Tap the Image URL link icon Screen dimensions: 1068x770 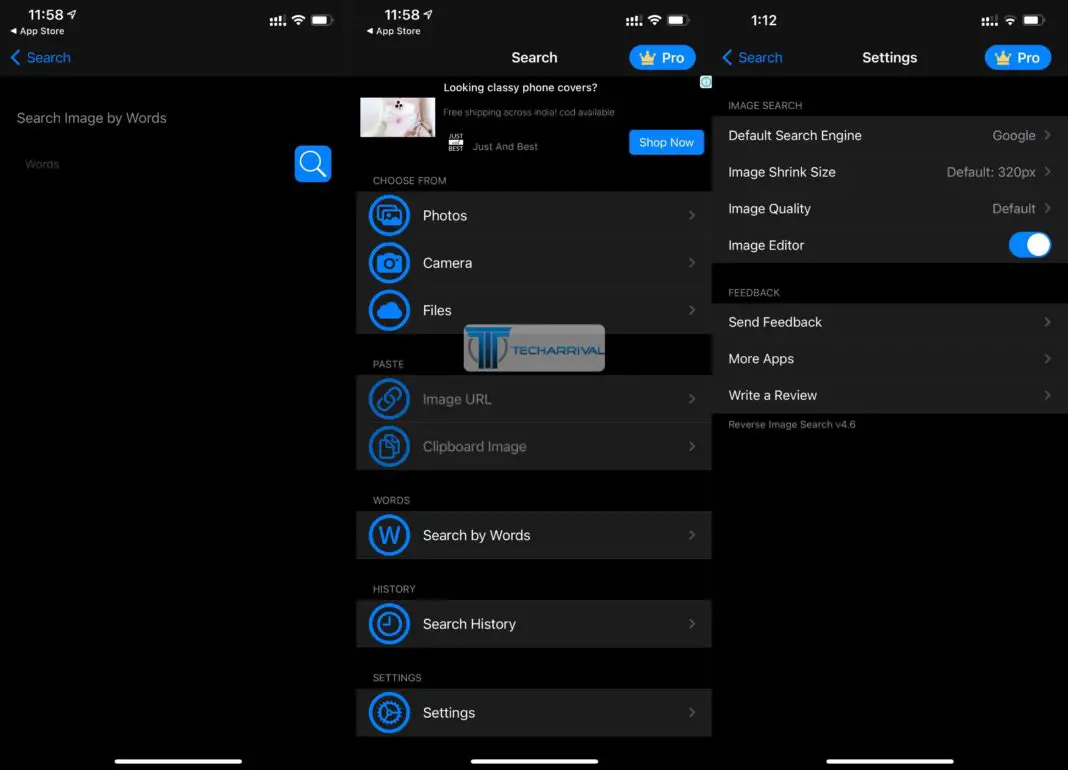(389, 399)
